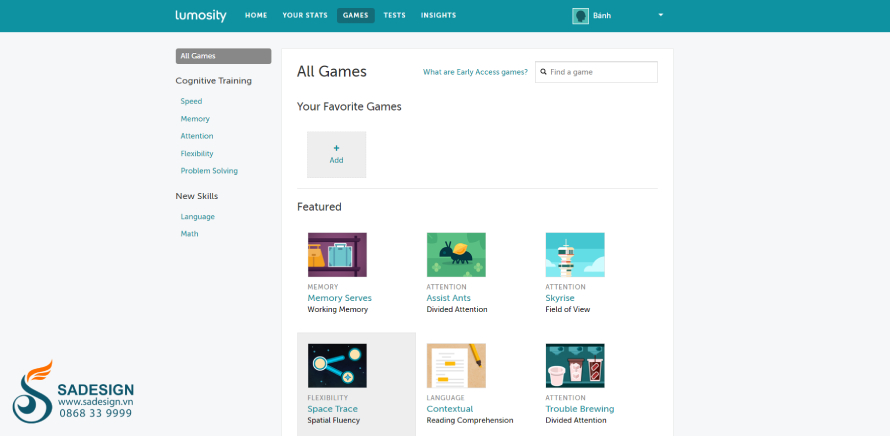Image resolution: width=890 pixels, height=436 pixels.
Task: Click the Working Memory label
Action: (x=338, y=310)
